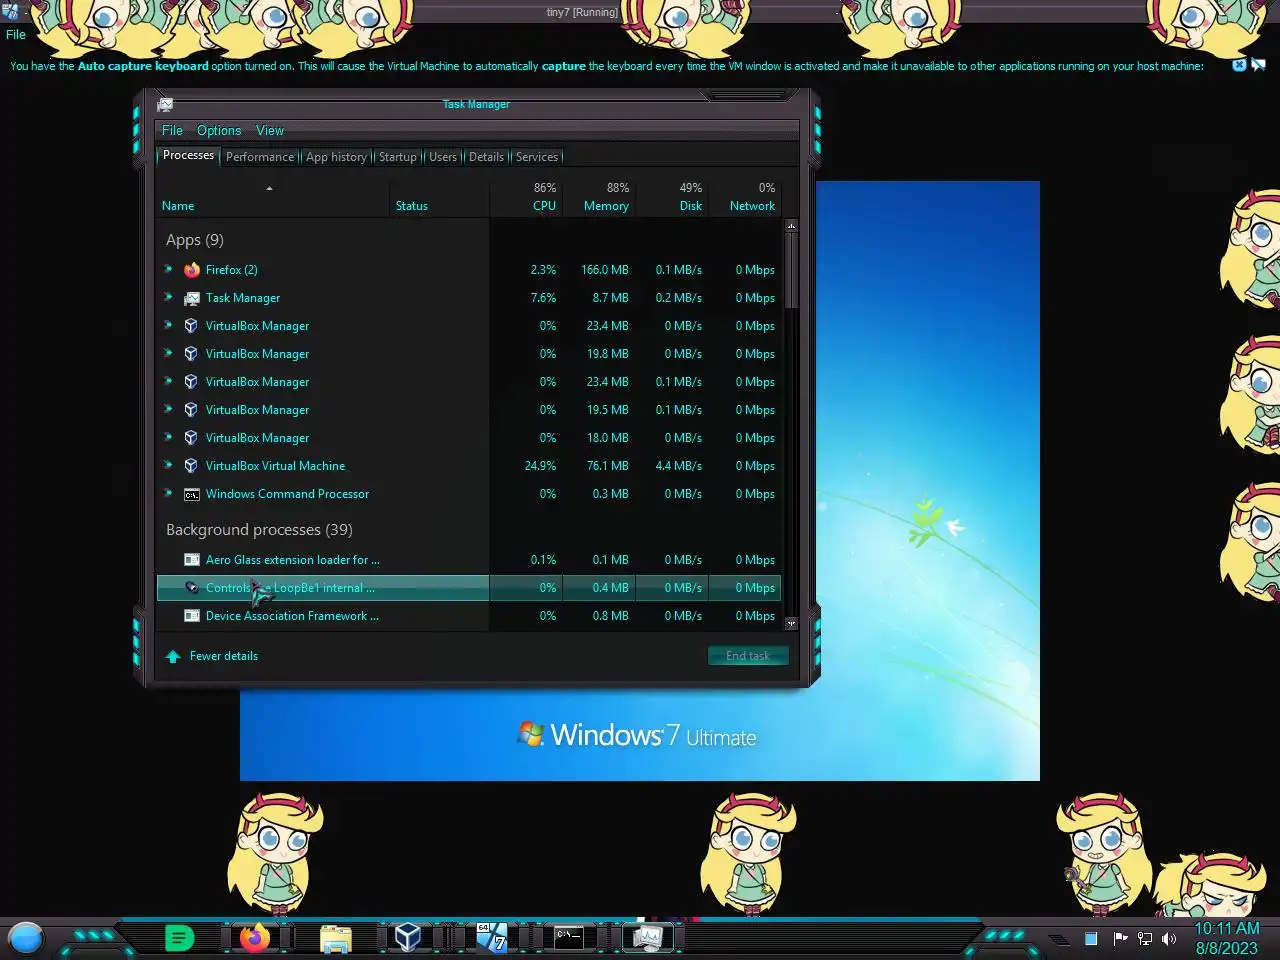Expand the Task Manager process row

[168, 297]
